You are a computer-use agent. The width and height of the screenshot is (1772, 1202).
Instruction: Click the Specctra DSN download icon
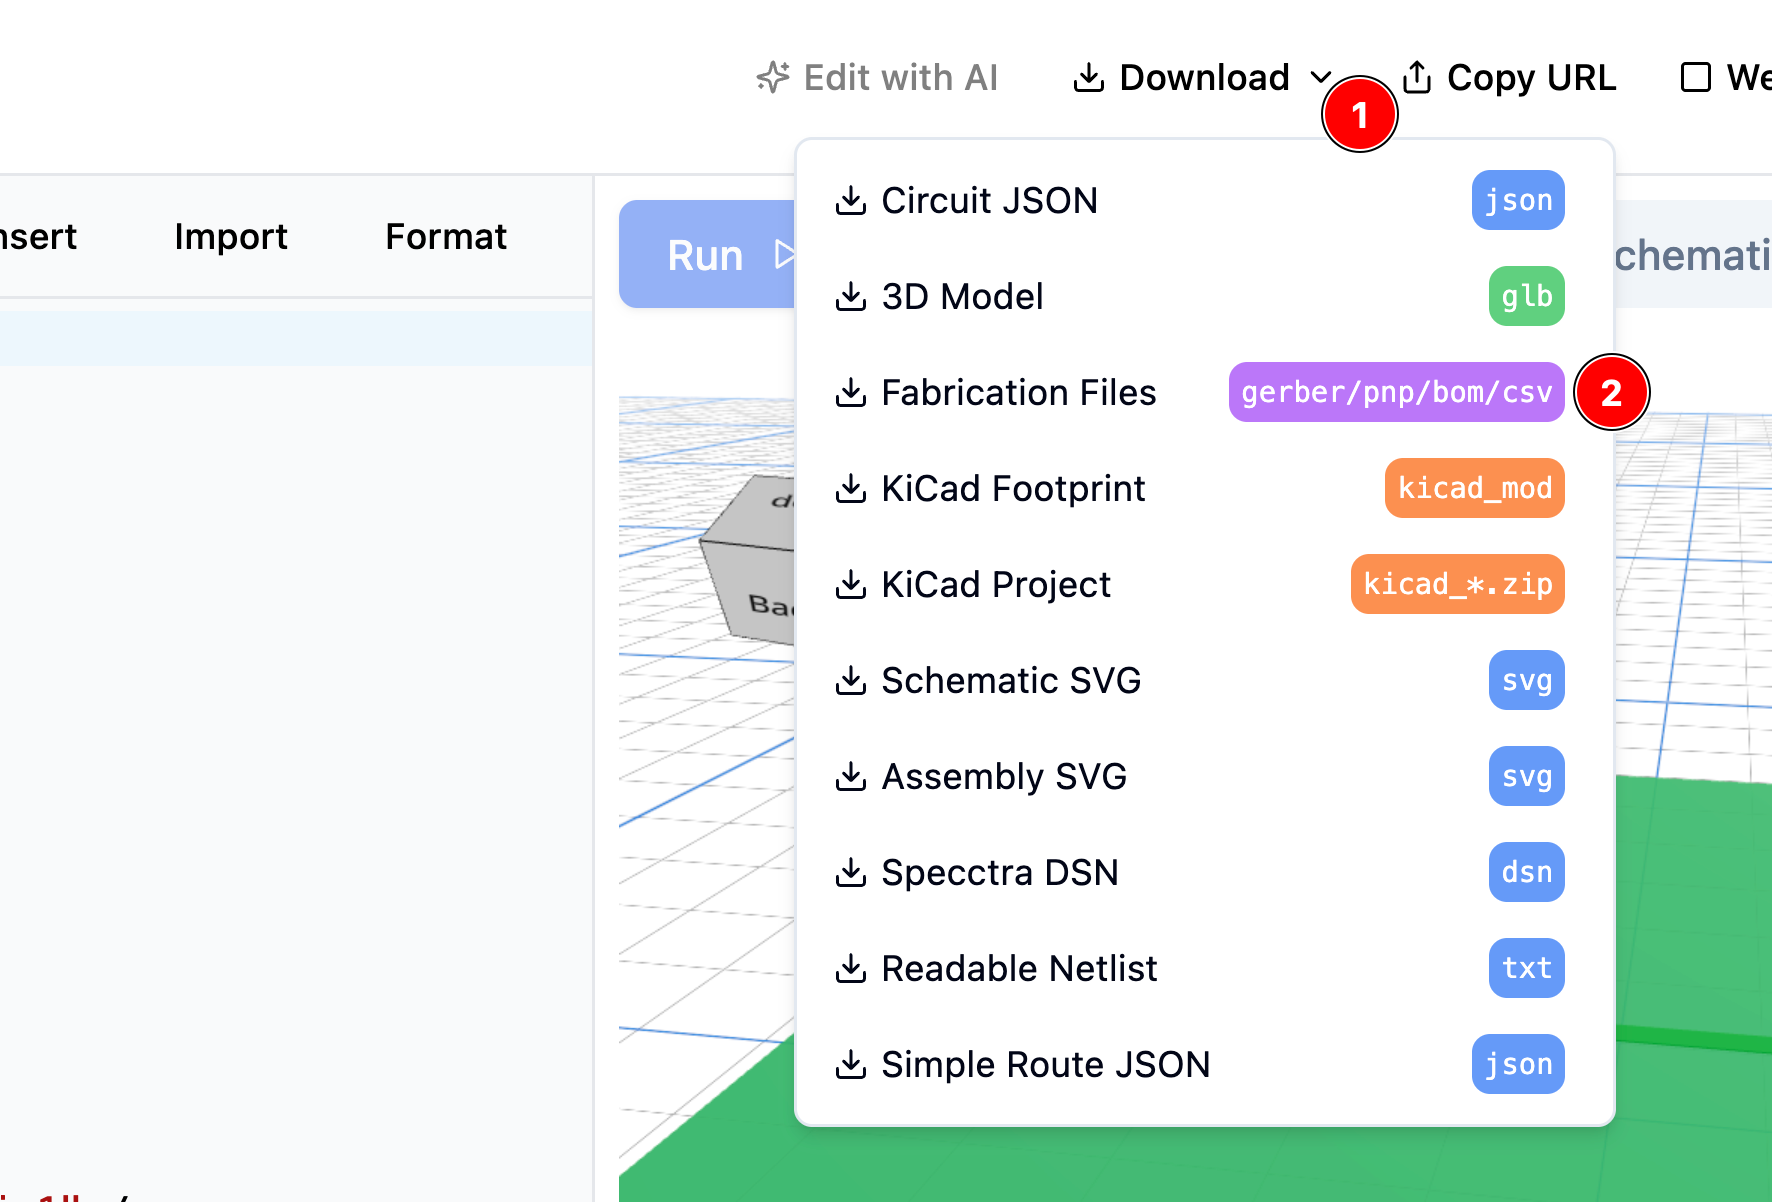point(852,872)
